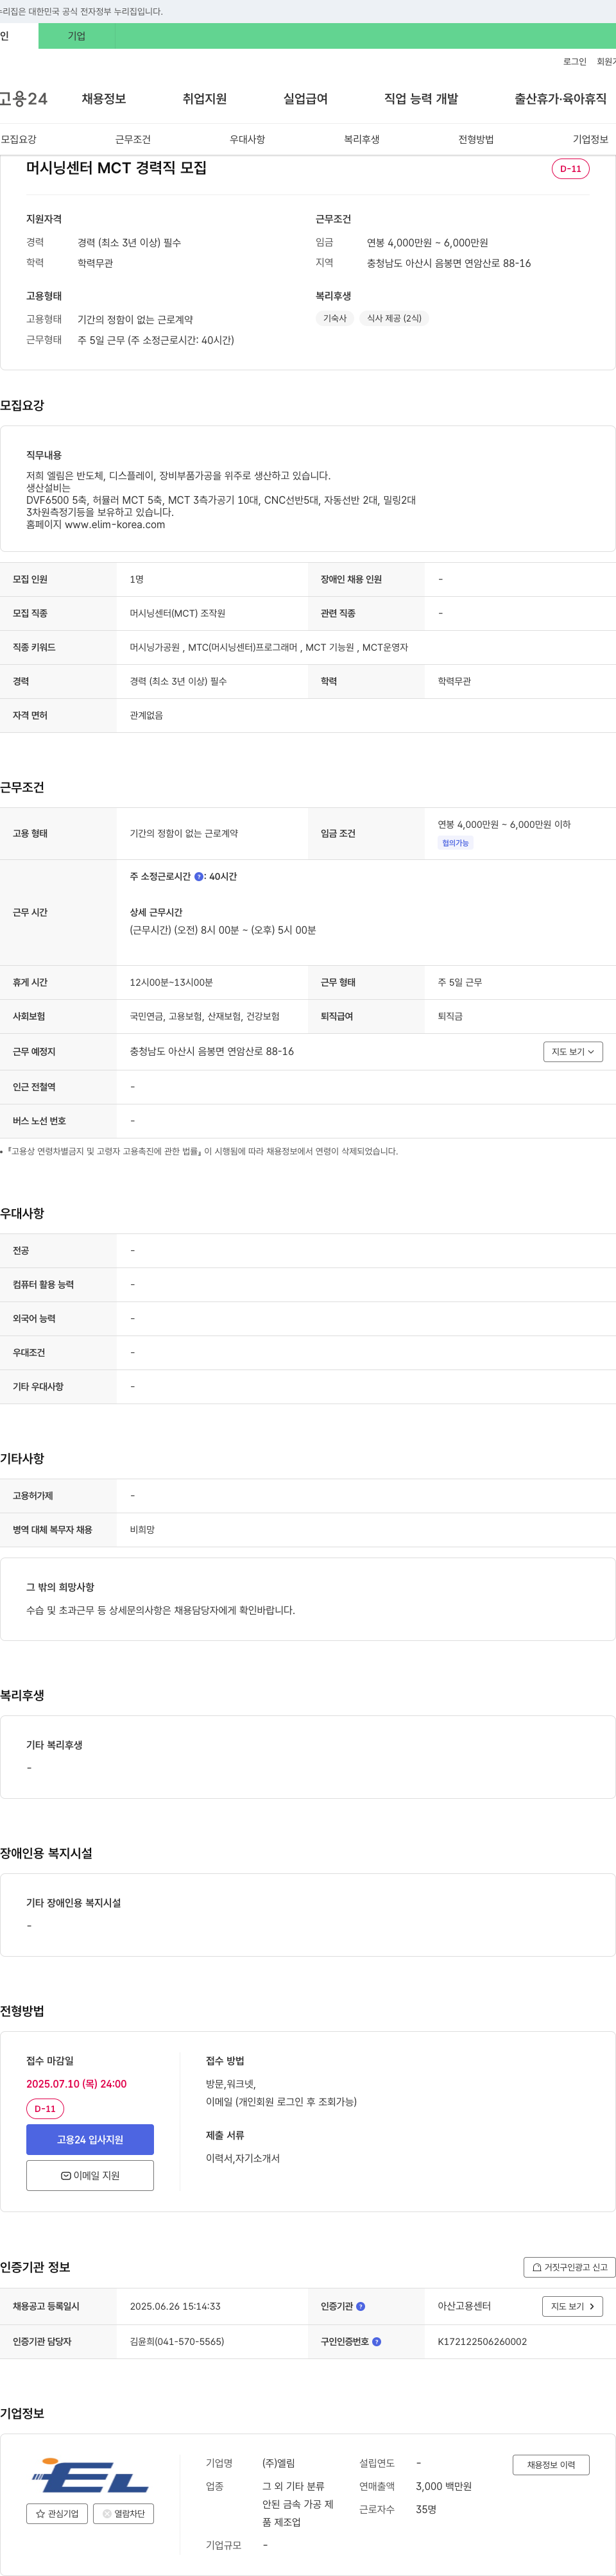Click 국민연금, 고용보험, 산재보험, 건강보험 cell
The height and width of the screenshot is (2576, 616).
tap(204, 1016)
